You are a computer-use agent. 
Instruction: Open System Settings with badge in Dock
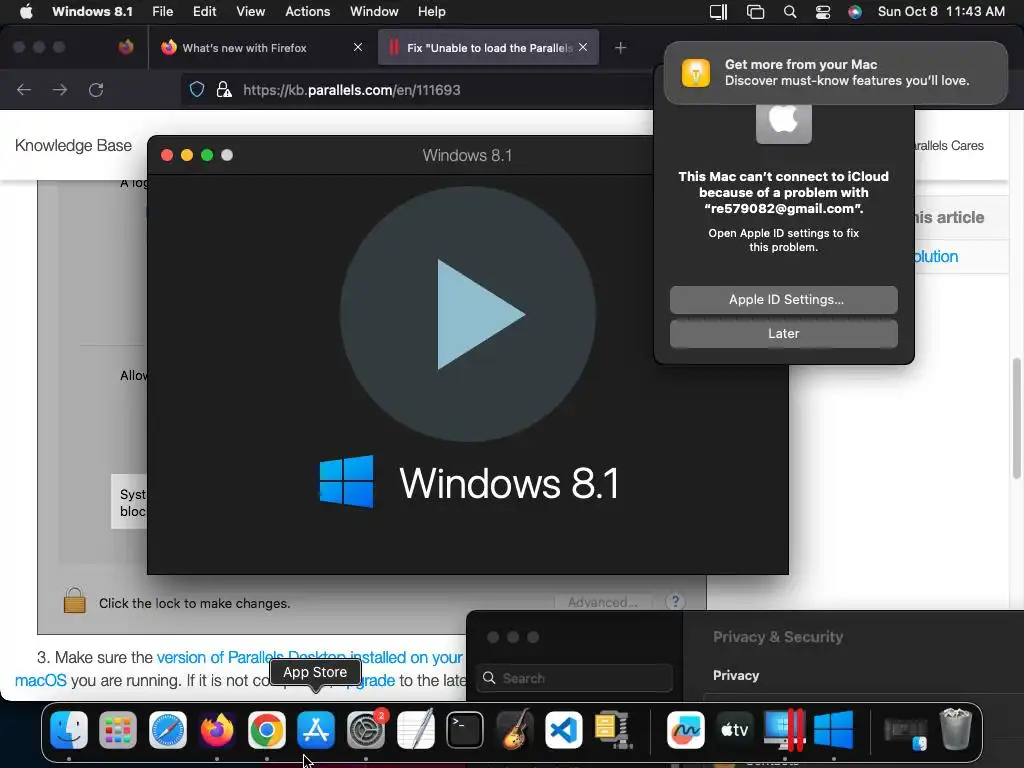[366, 729]
